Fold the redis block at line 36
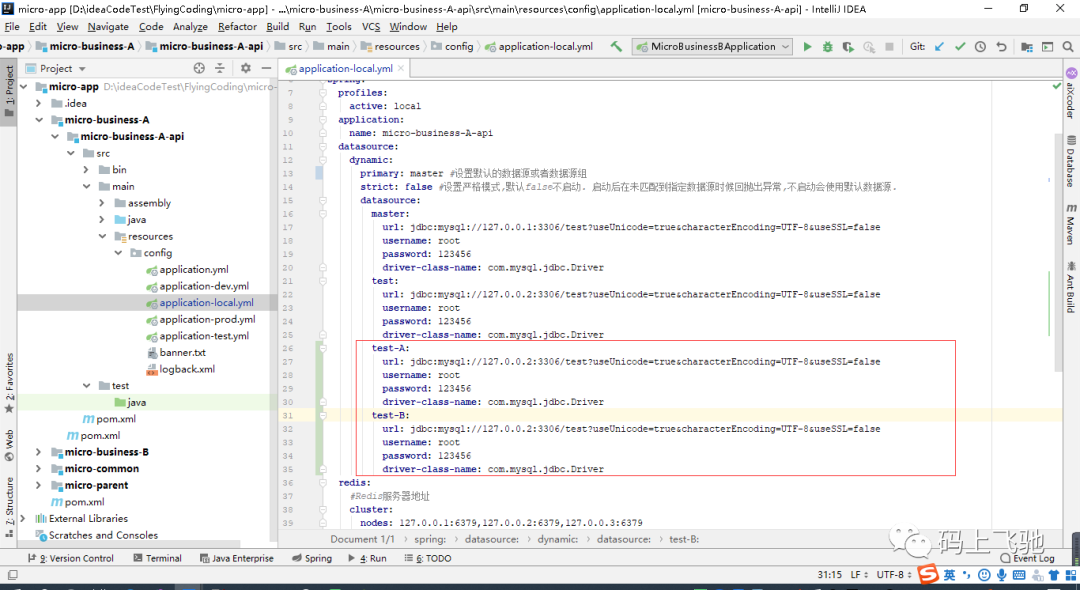1080x590 pixels. 322,483
